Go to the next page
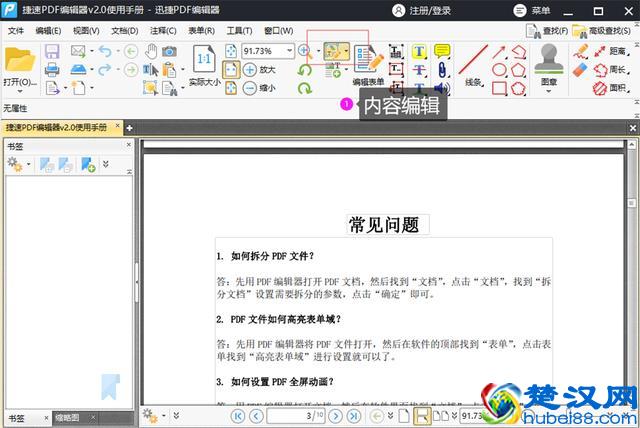This screenshot has width=640, height=428. coord(336,416)
